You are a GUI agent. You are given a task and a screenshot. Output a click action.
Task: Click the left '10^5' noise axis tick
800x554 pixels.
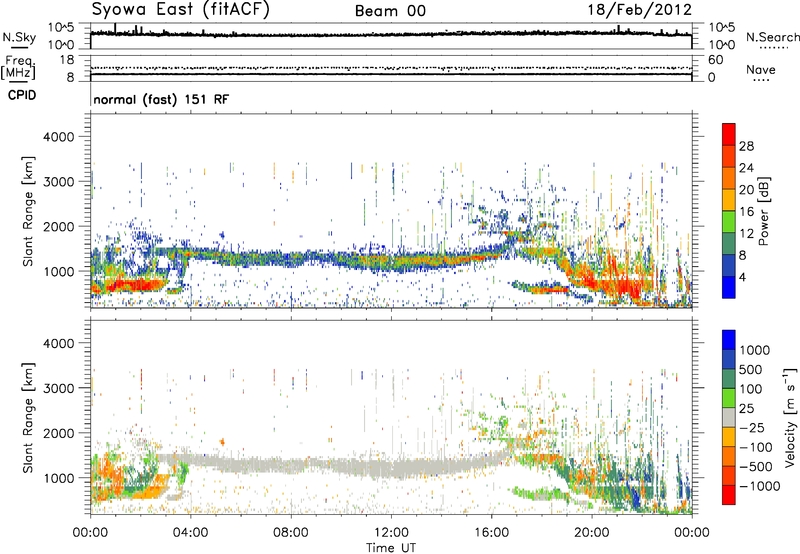(61, 28)
